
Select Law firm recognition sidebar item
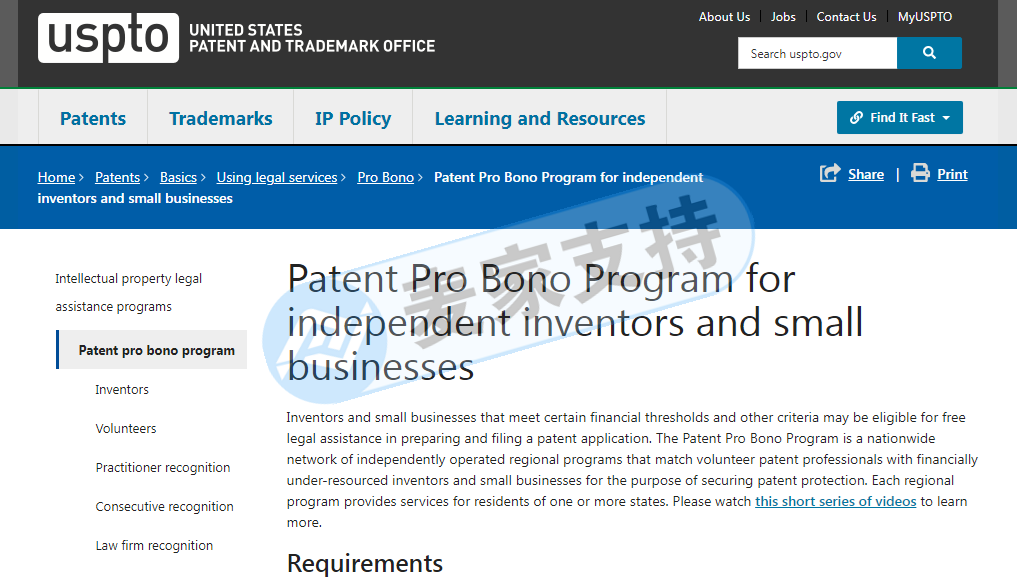(x=154, y=546)
